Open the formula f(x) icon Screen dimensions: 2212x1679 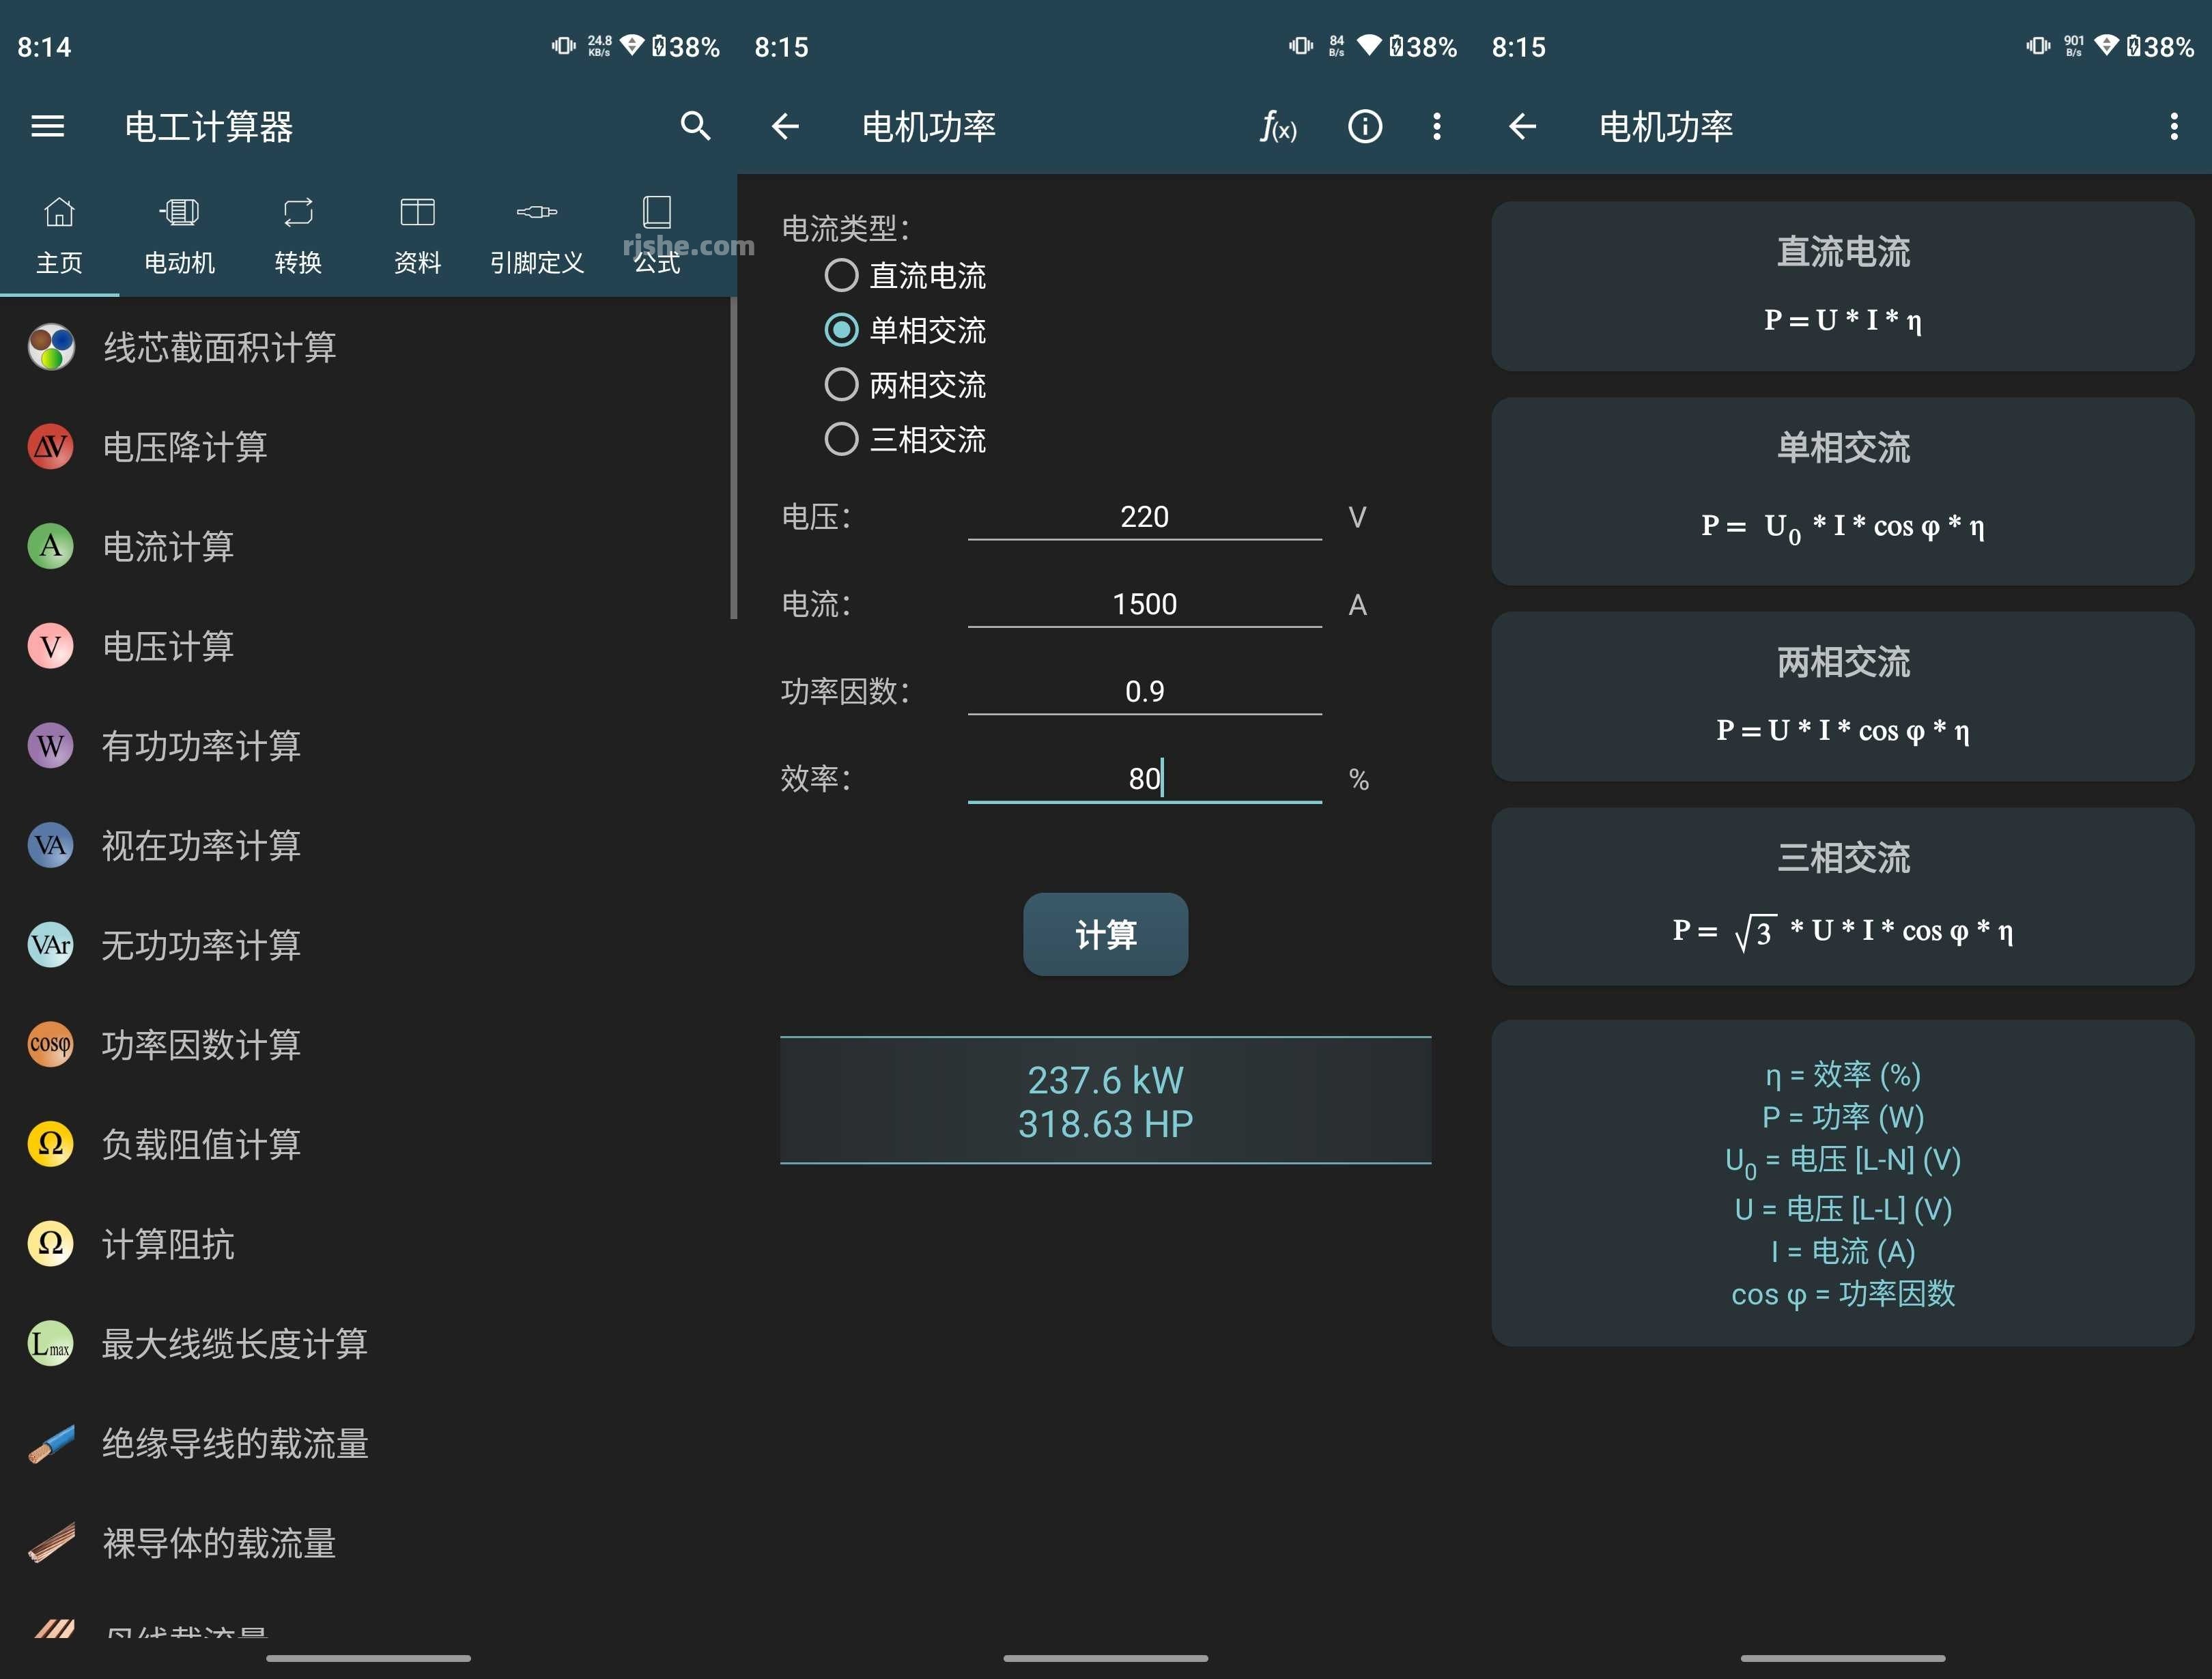pyautogui.click(x=1278, y=127)
